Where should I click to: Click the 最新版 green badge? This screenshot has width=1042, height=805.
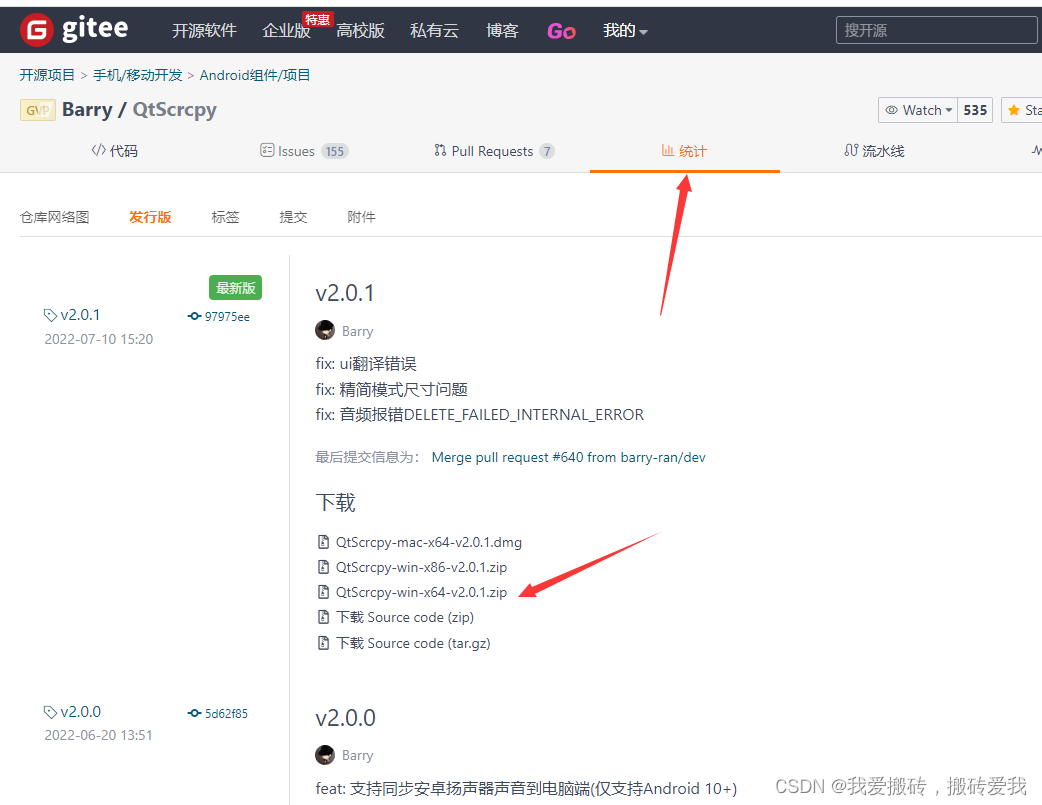(235, 288)
